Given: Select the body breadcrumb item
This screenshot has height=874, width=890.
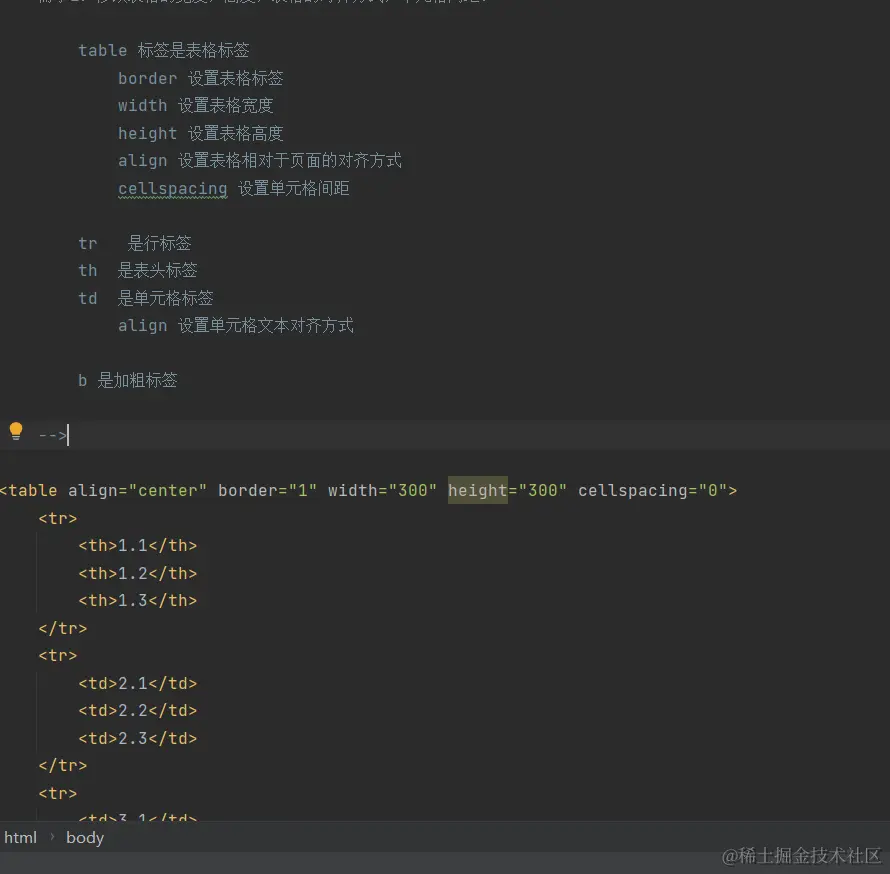Looking at the screenshot, I should tap(85, 838).
